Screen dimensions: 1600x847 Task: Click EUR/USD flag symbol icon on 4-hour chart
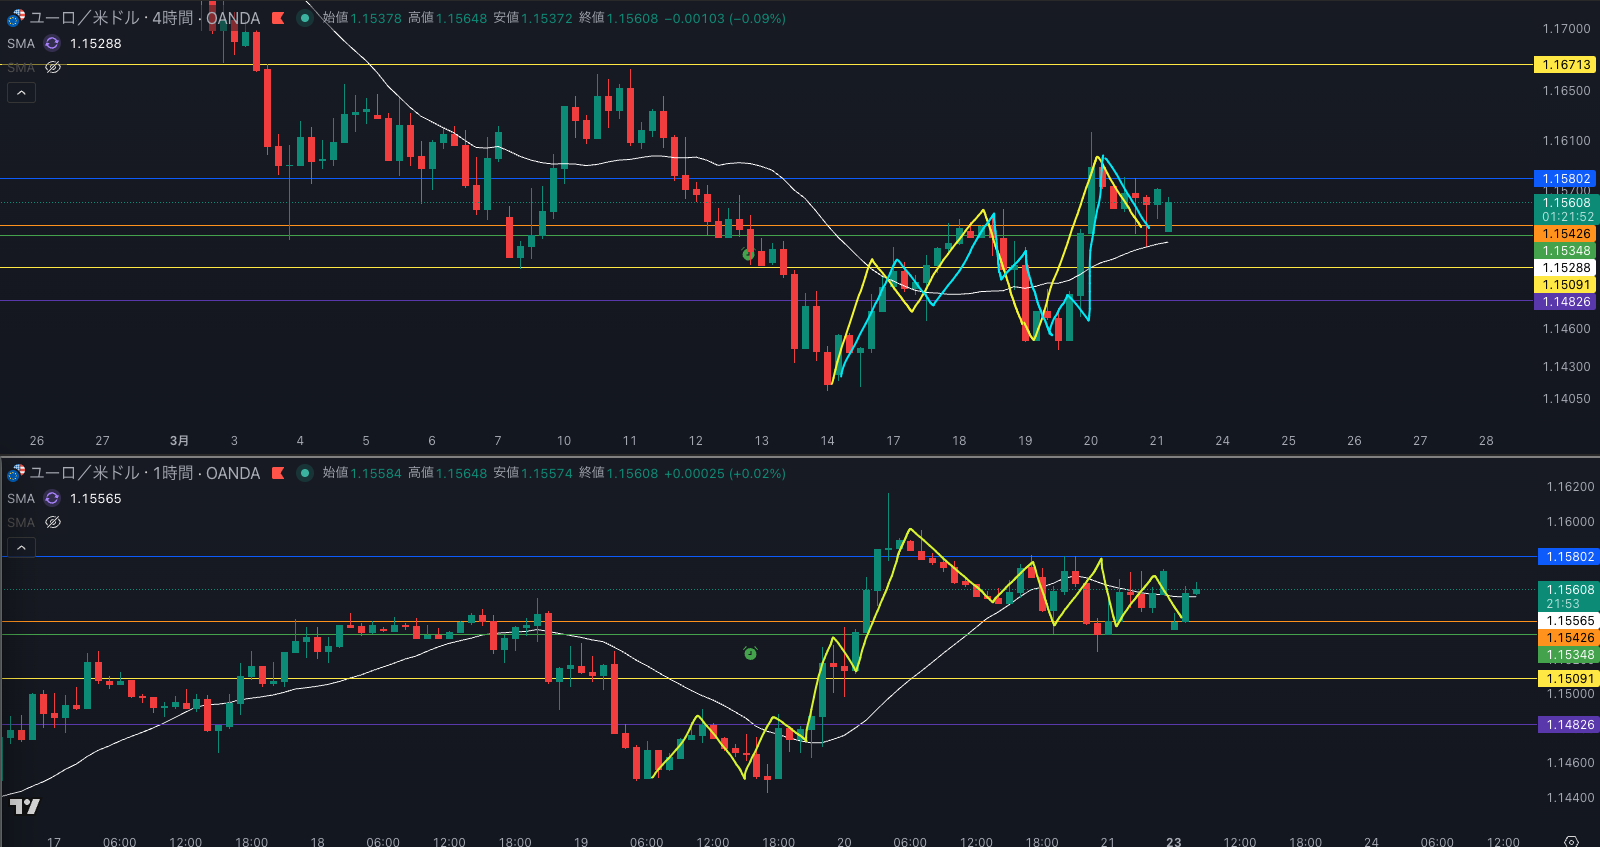[16, 18]
